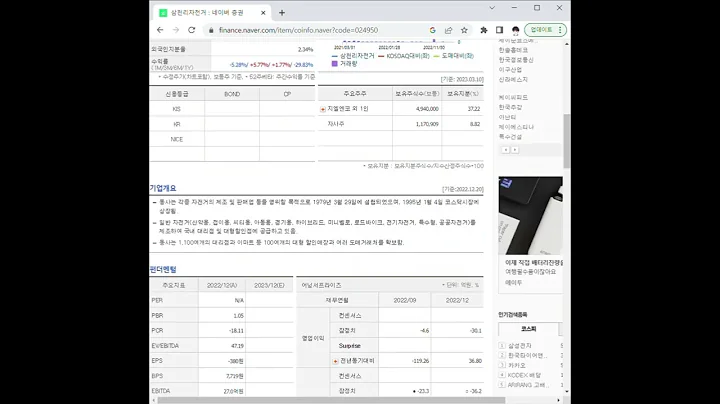Open the tab search chevron
This screenshot has height=404, width=720.
pos(492,8)
